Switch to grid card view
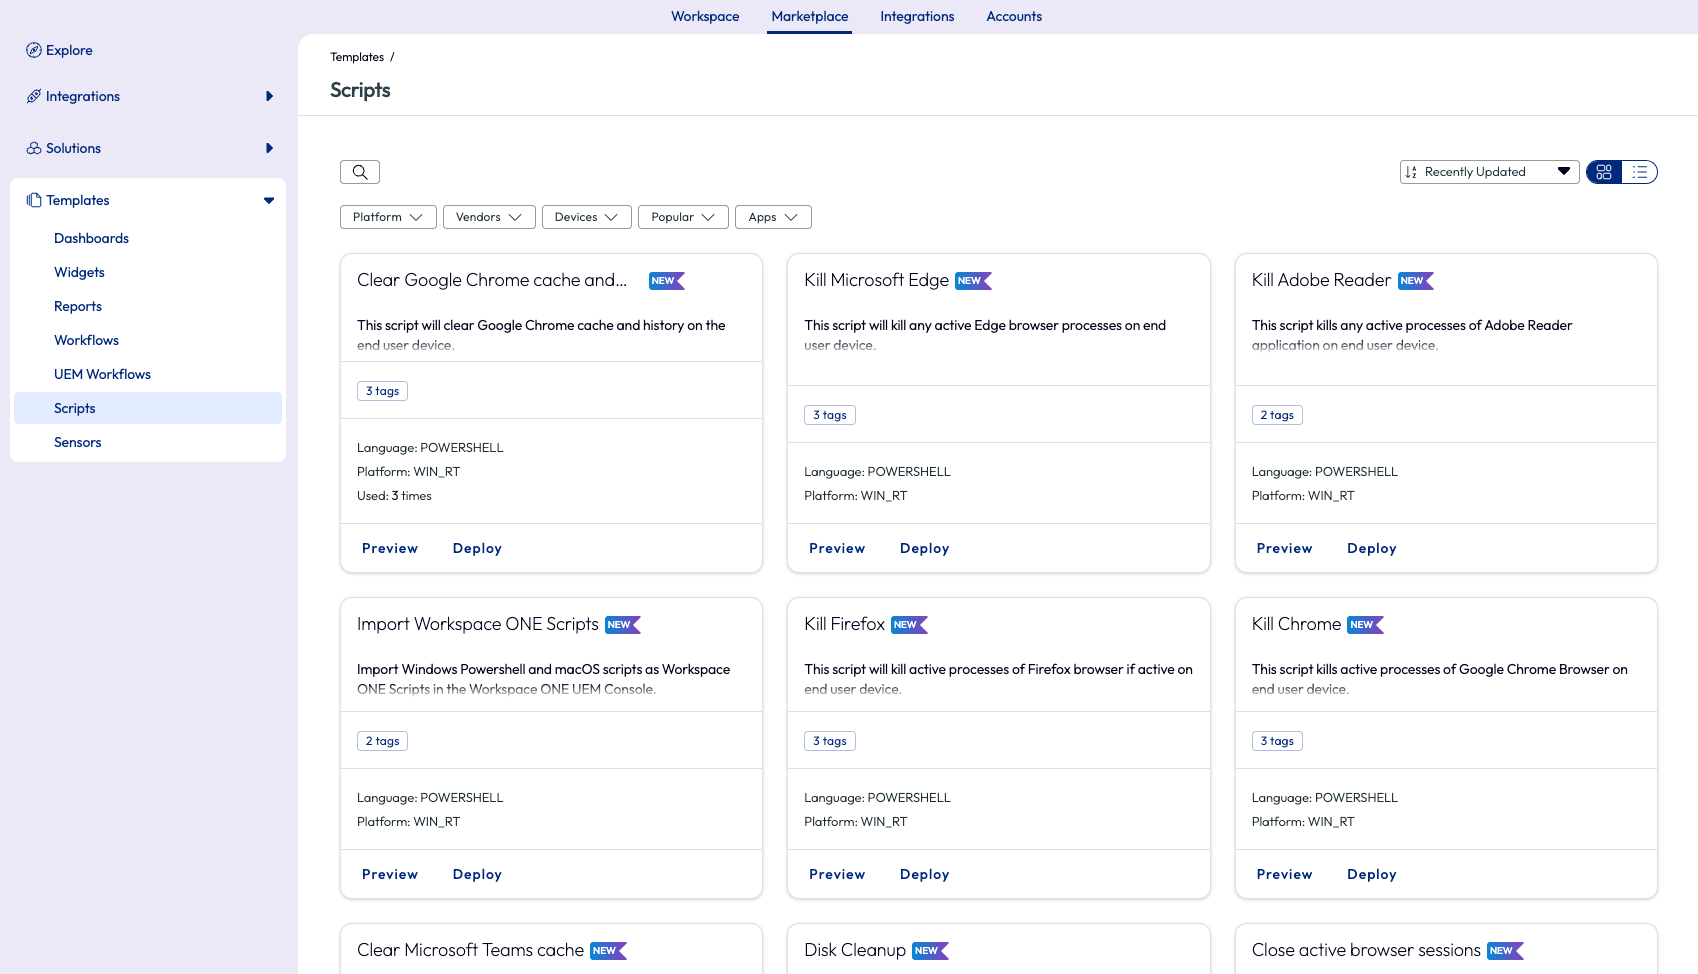 [1604, 172]
